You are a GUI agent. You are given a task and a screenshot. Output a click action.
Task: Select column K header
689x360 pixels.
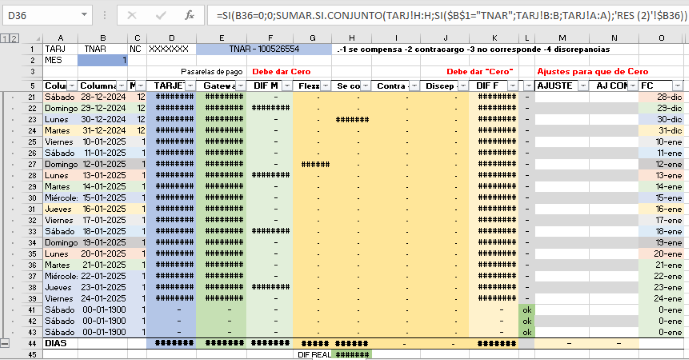[494, 39]
